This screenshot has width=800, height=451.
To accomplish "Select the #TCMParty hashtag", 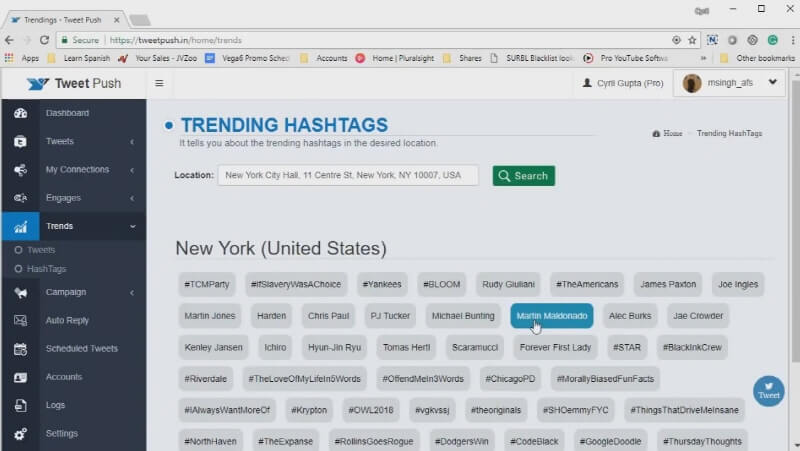I will pyautogui.click(x=207, y=284).
